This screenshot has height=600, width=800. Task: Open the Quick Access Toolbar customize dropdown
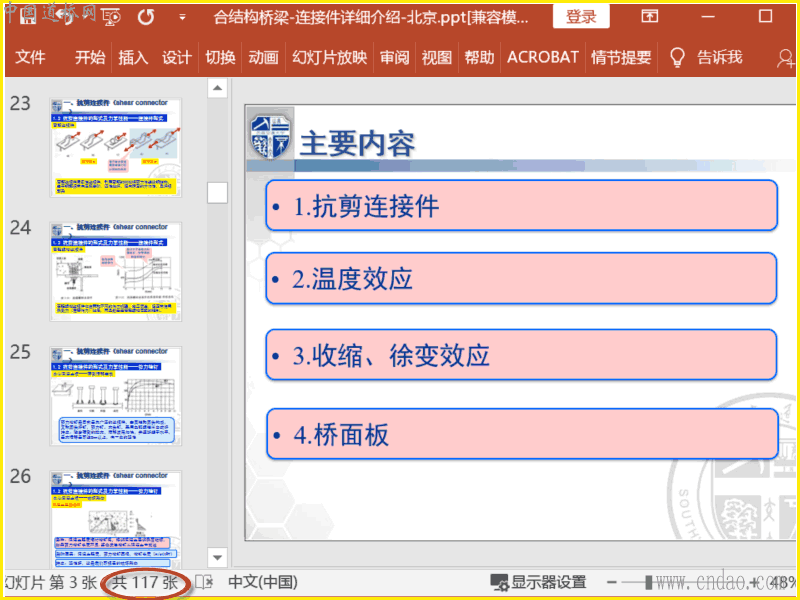pyautogui.click(x=182, y=17)
